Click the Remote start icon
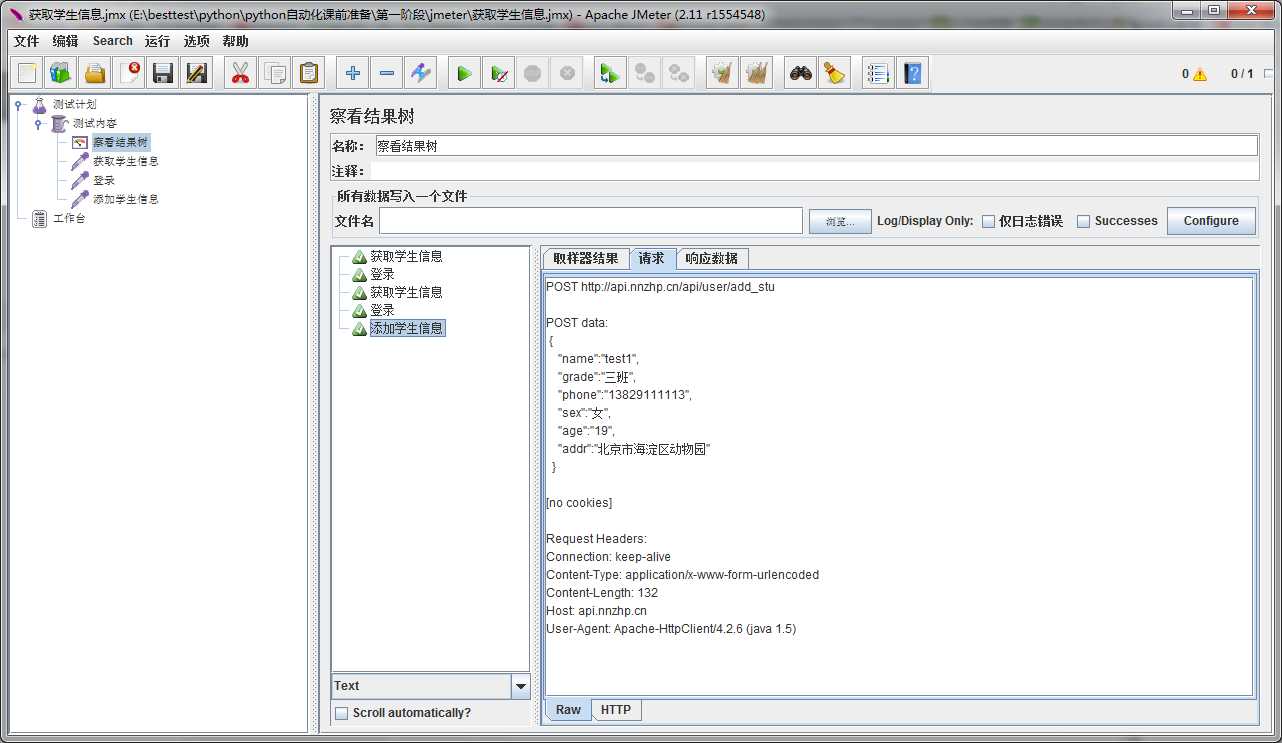The width and height of the screenshot is (1282, 743). coord(610,73)
